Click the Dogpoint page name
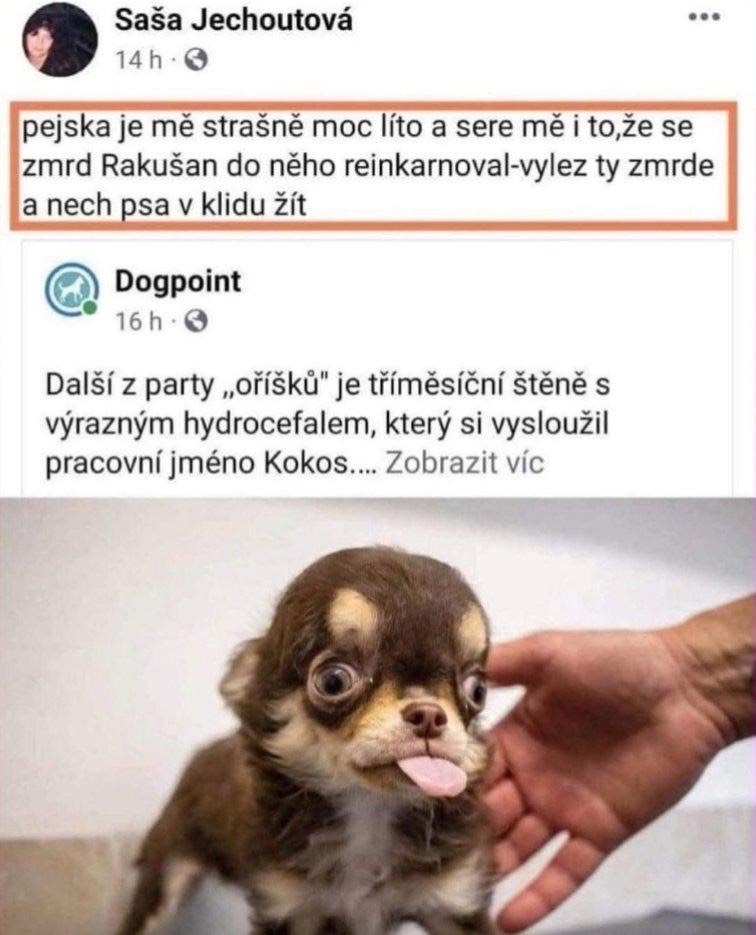Viewport: 756px width, 935px height. [178, 281]
